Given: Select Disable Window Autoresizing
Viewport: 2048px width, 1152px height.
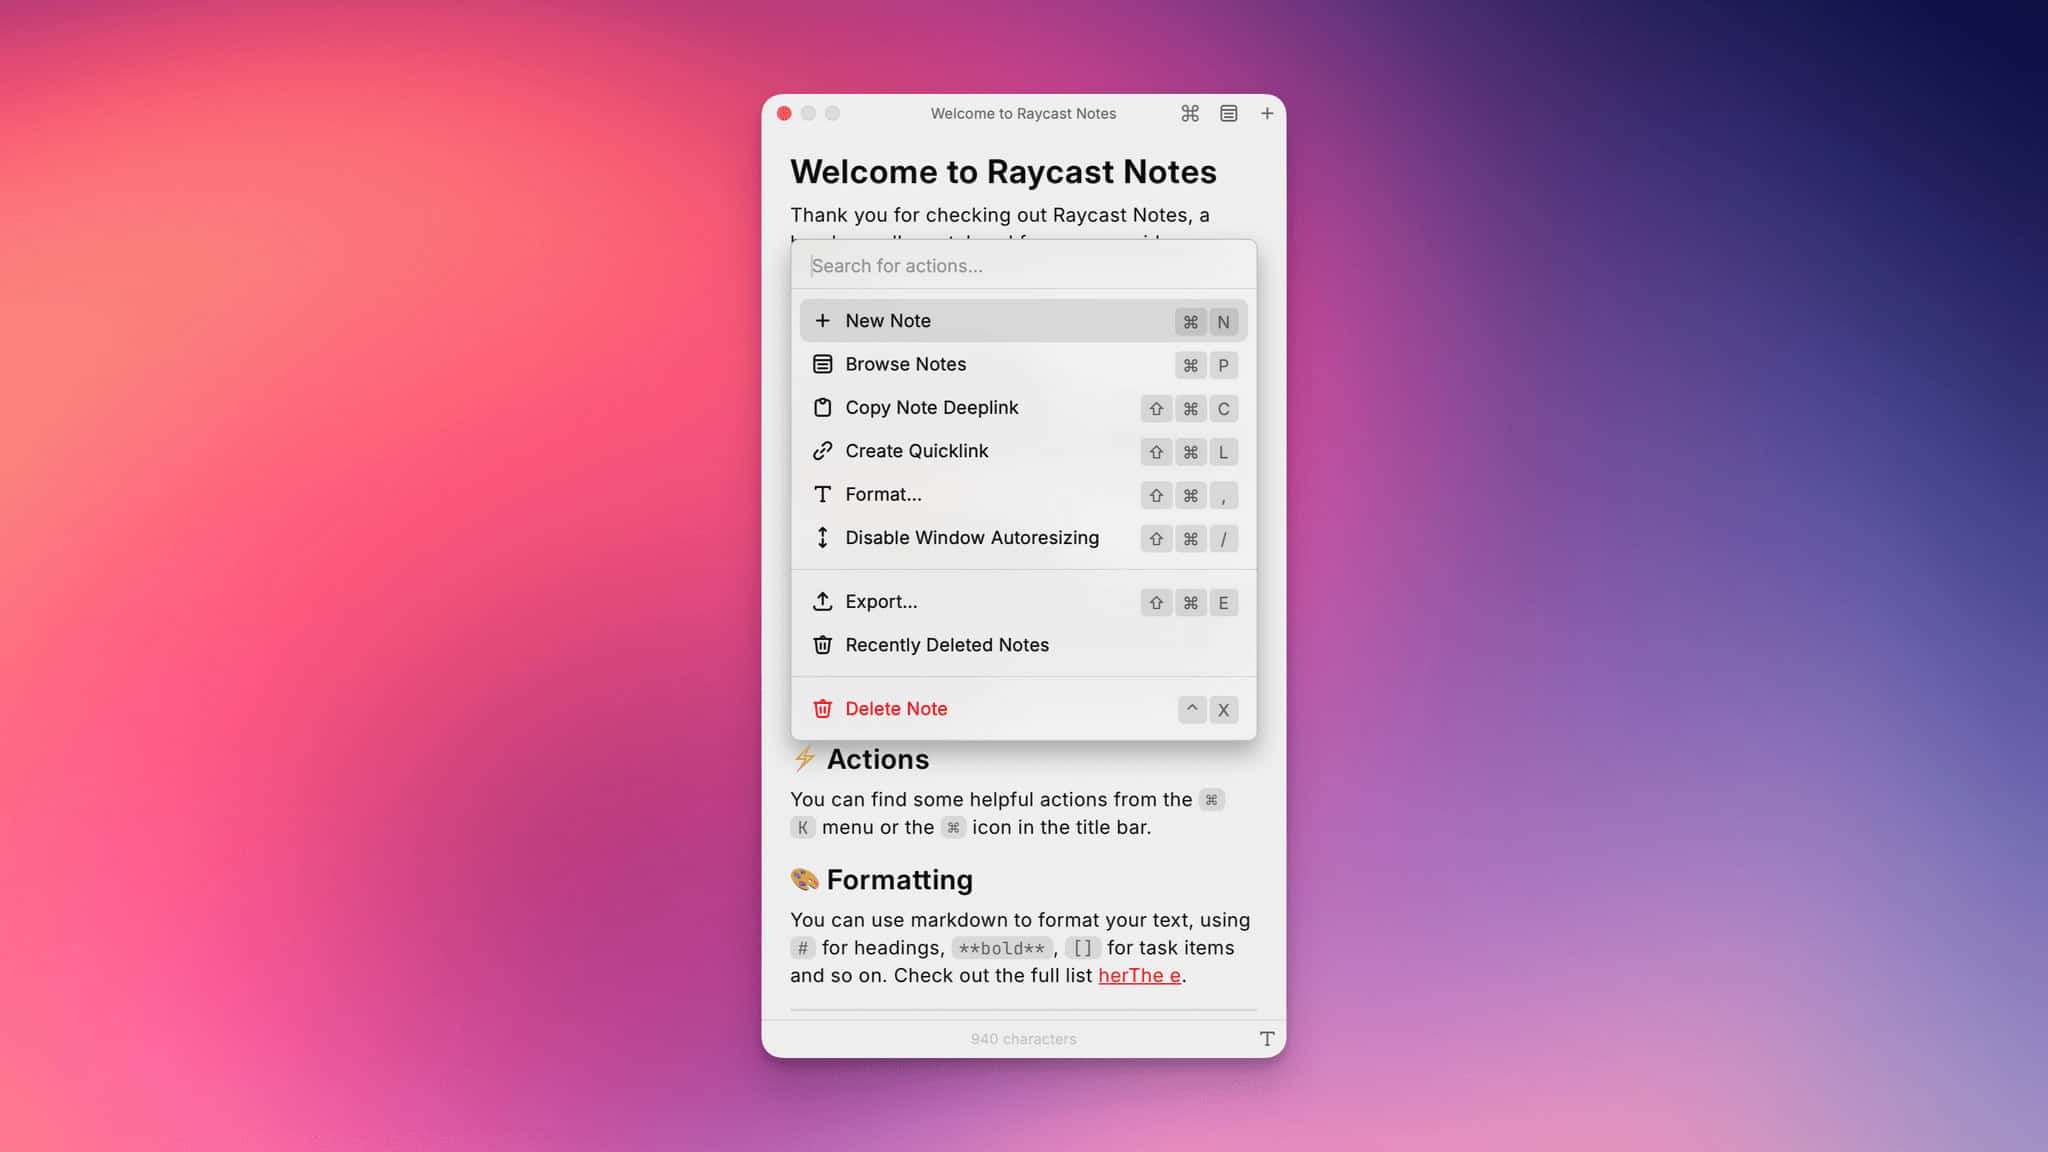Looking at the screenshot, I should (1023, 538).
